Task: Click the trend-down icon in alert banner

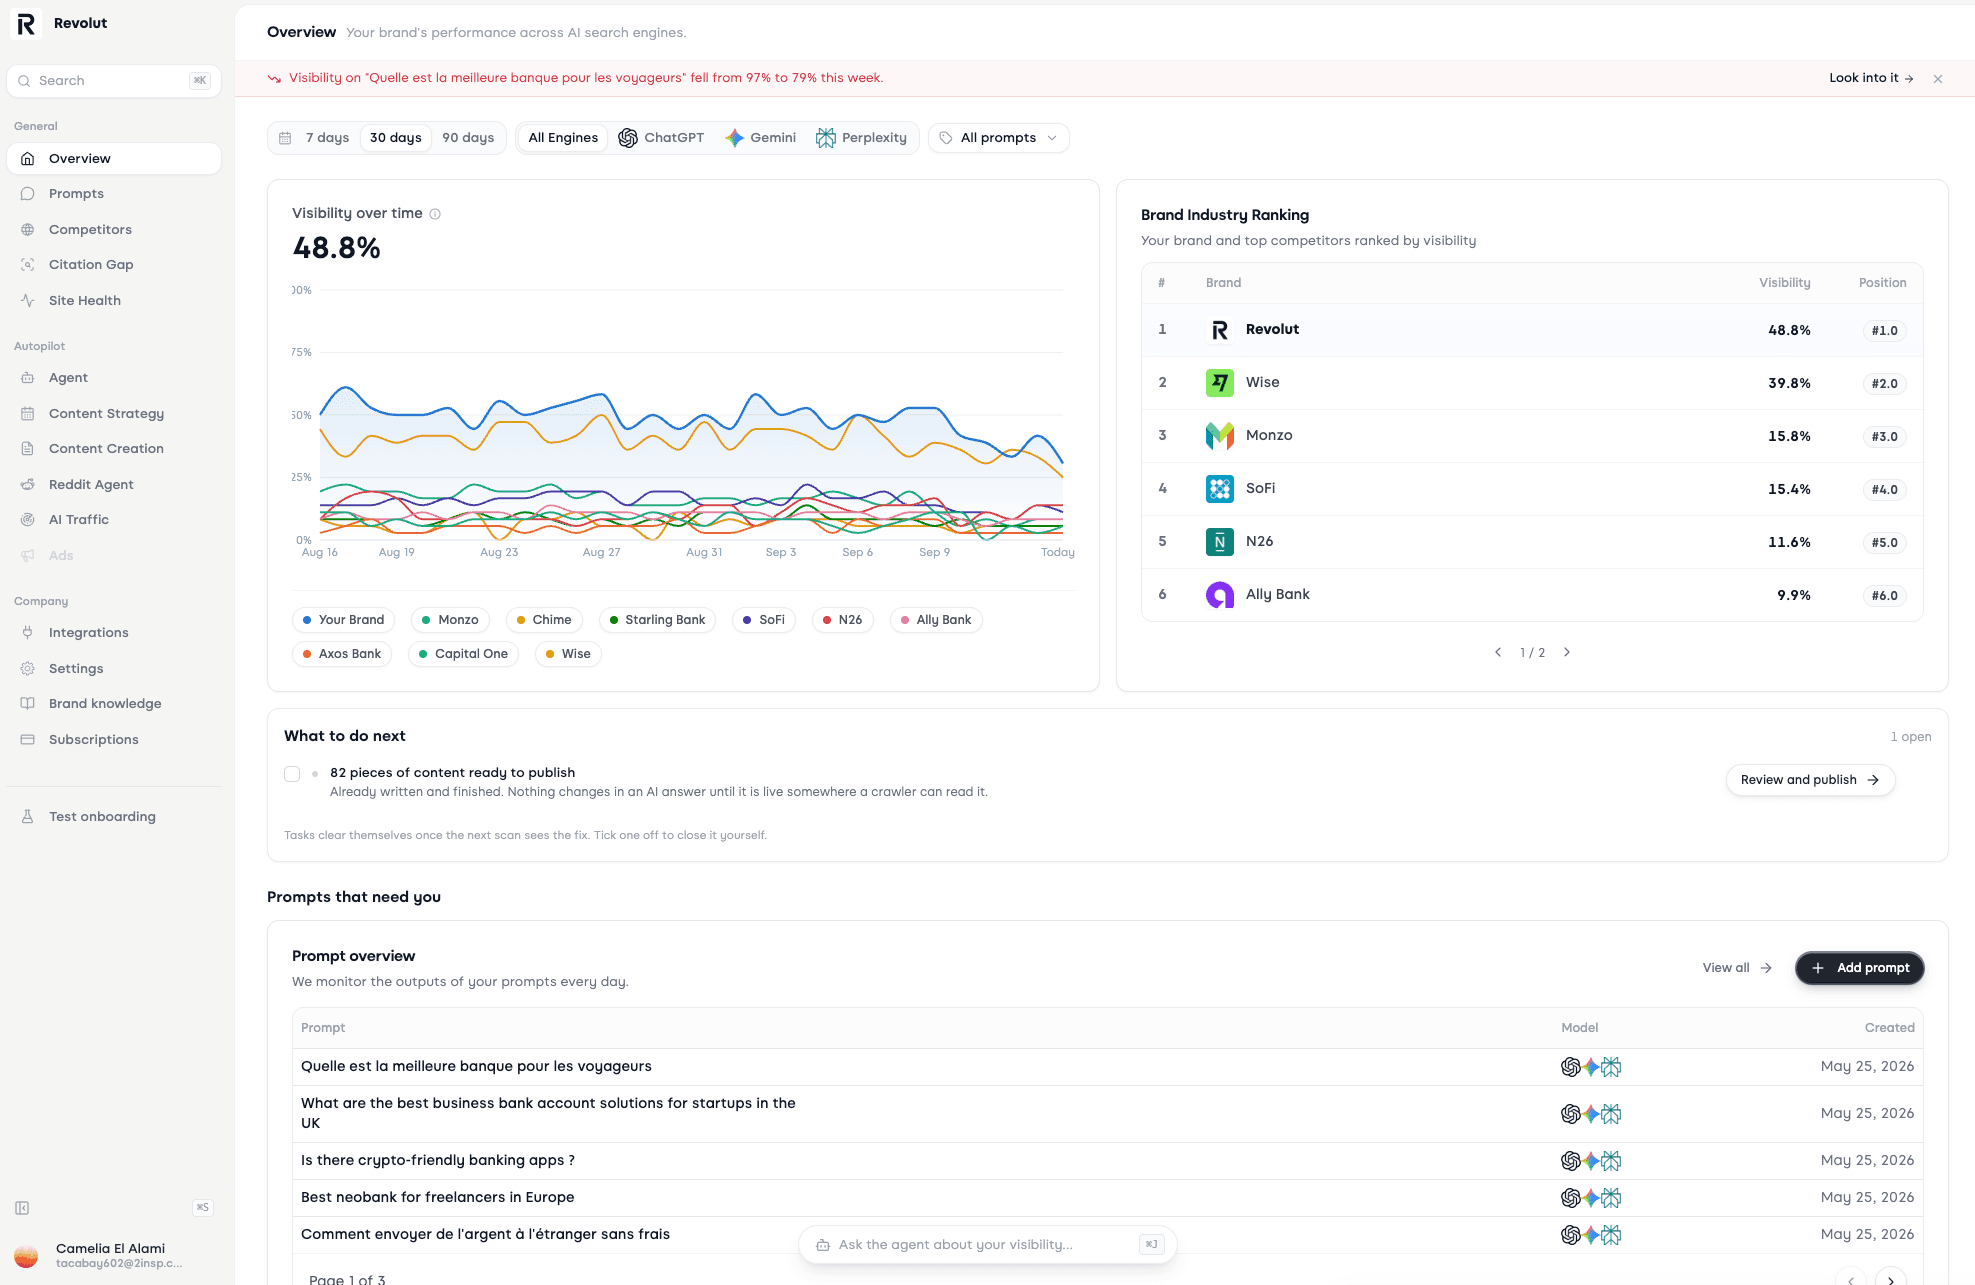Action: coord(274,79)
